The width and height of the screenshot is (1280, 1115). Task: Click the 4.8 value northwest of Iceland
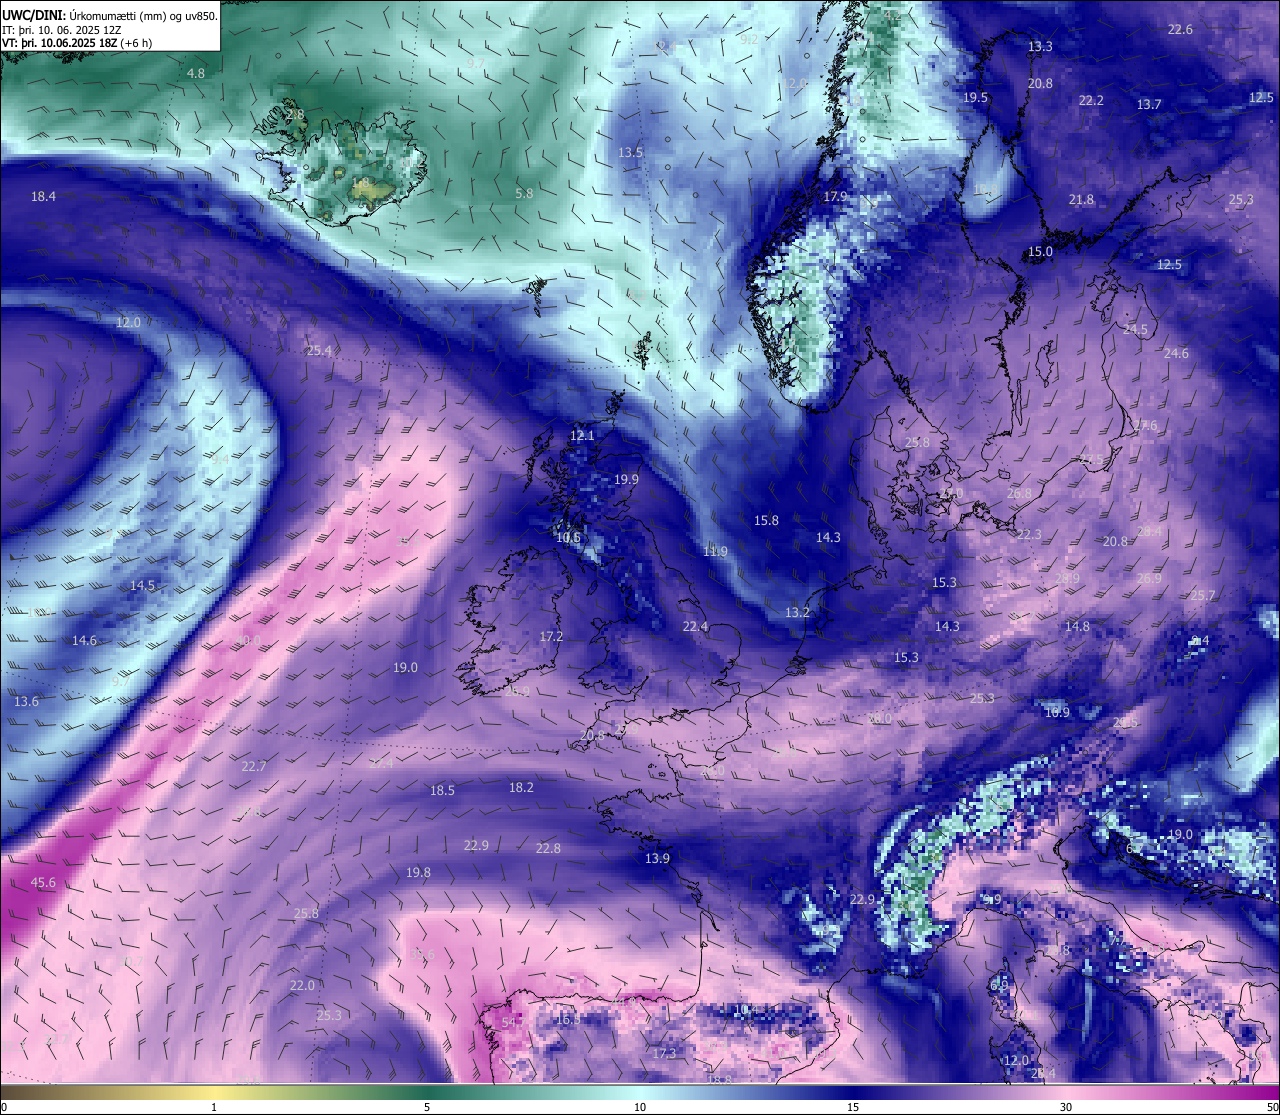(196, 74)
